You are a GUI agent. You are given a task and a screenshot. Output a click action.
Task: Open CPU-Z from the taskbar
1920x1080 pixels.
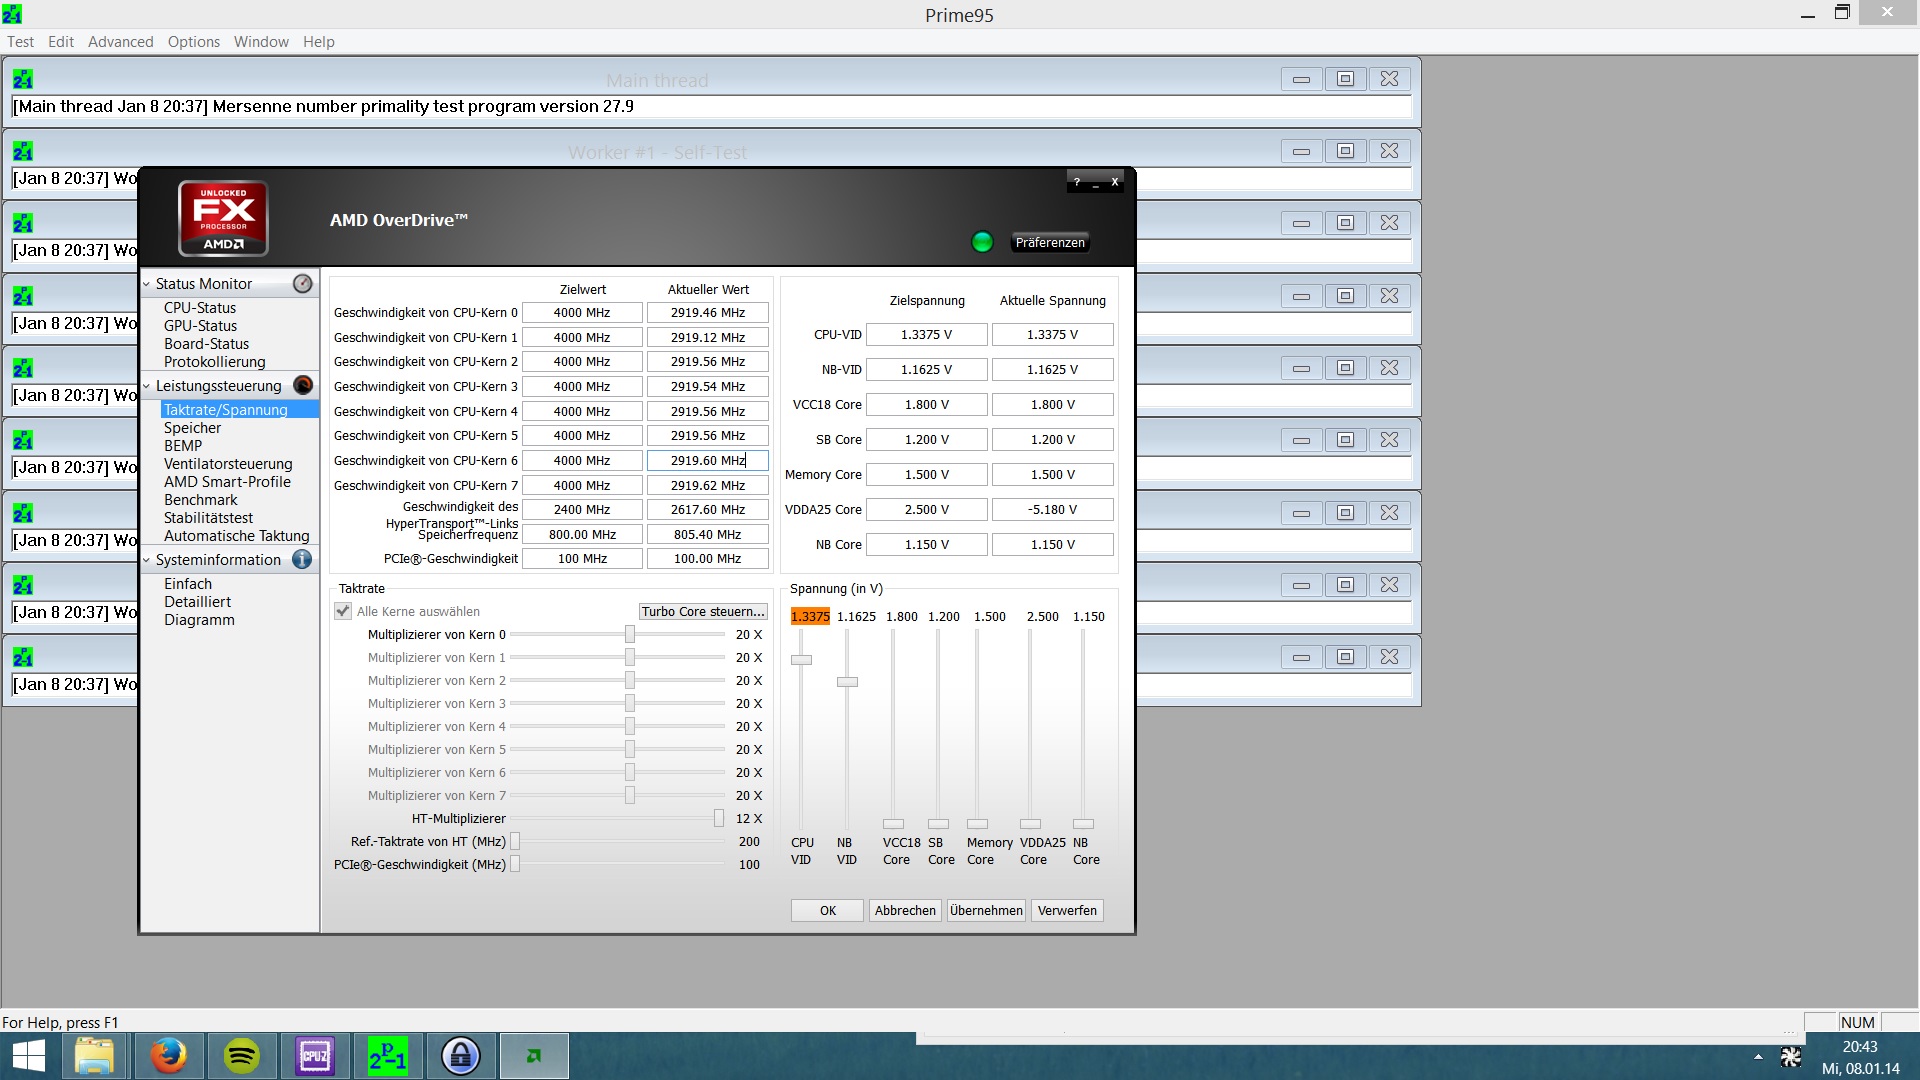[315, 1056]
